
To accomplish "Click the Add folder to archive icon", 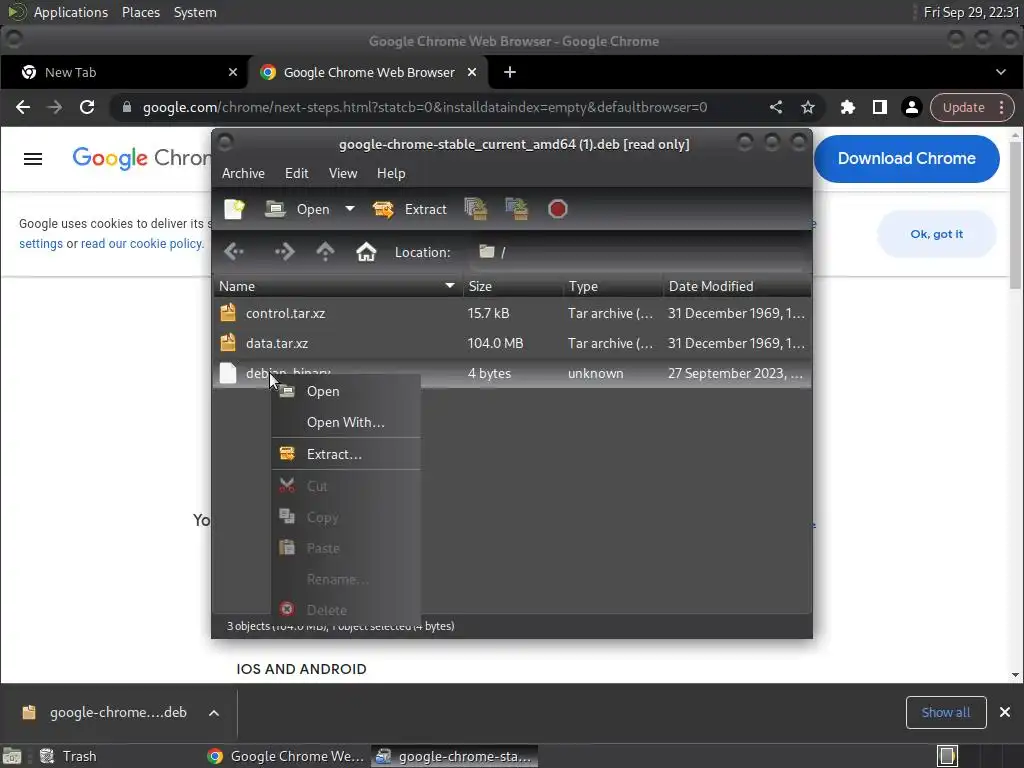I will point(517,209).
